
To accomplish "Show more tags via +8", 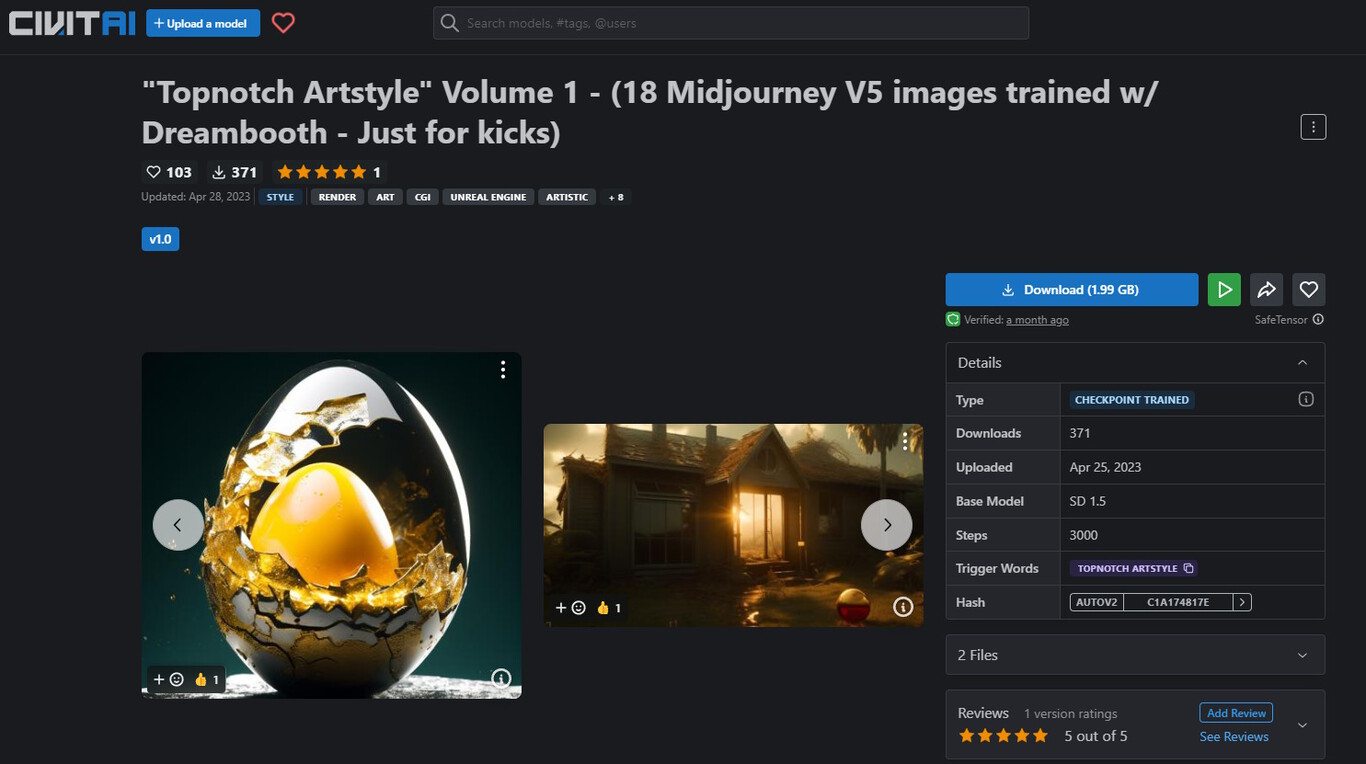I will tap(616, 197).
